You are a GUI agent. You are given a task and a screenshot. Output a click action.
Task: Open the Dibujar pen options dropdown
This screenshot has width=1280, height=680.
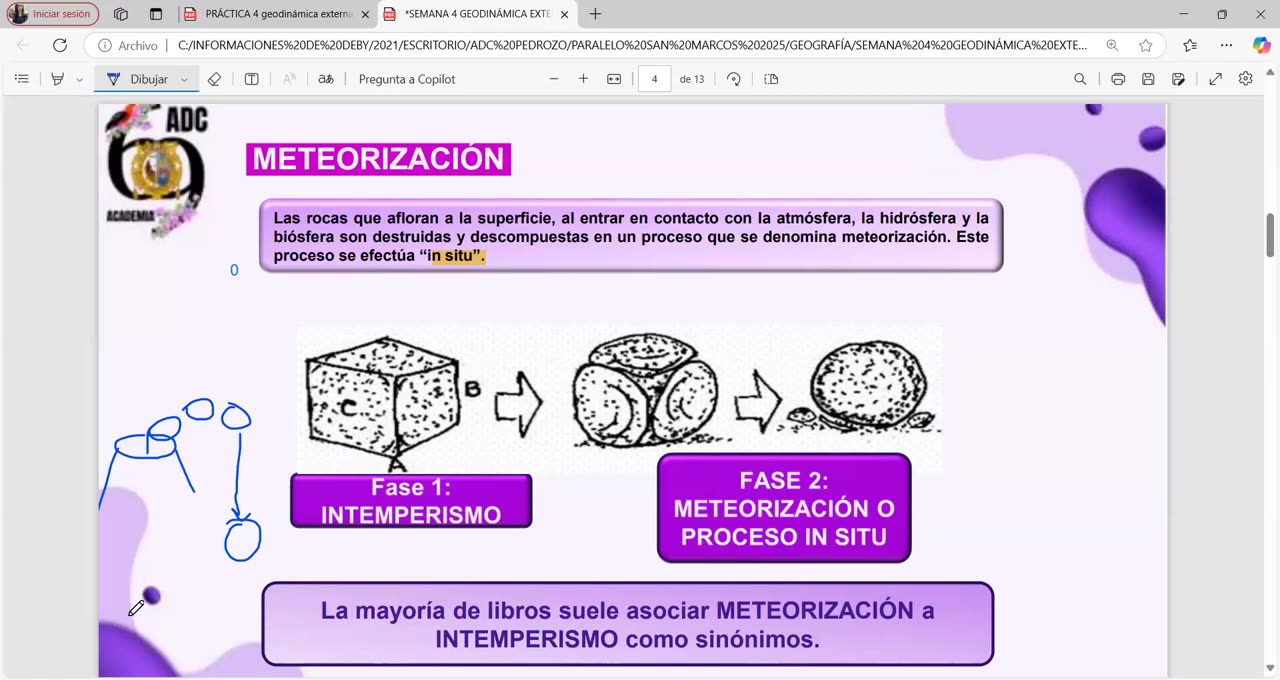tap(184, 79)
